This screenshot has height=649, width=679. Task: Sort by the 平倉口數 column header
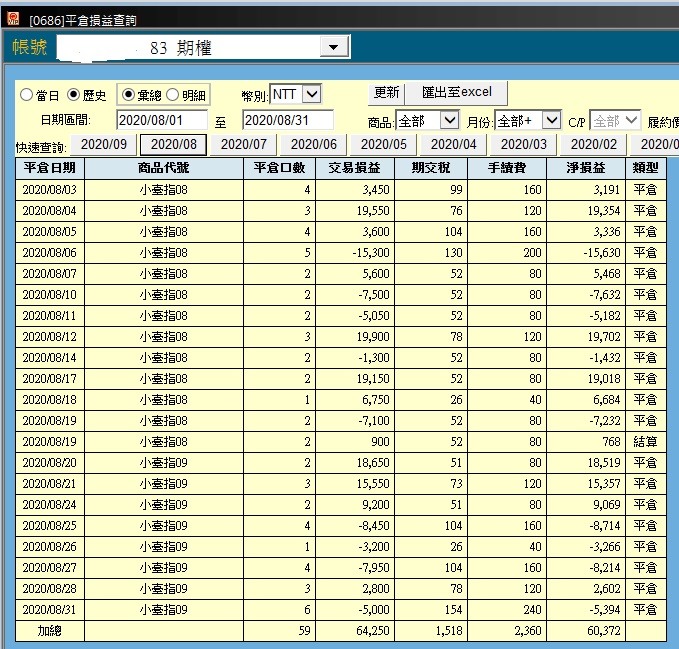click(279, 168)
